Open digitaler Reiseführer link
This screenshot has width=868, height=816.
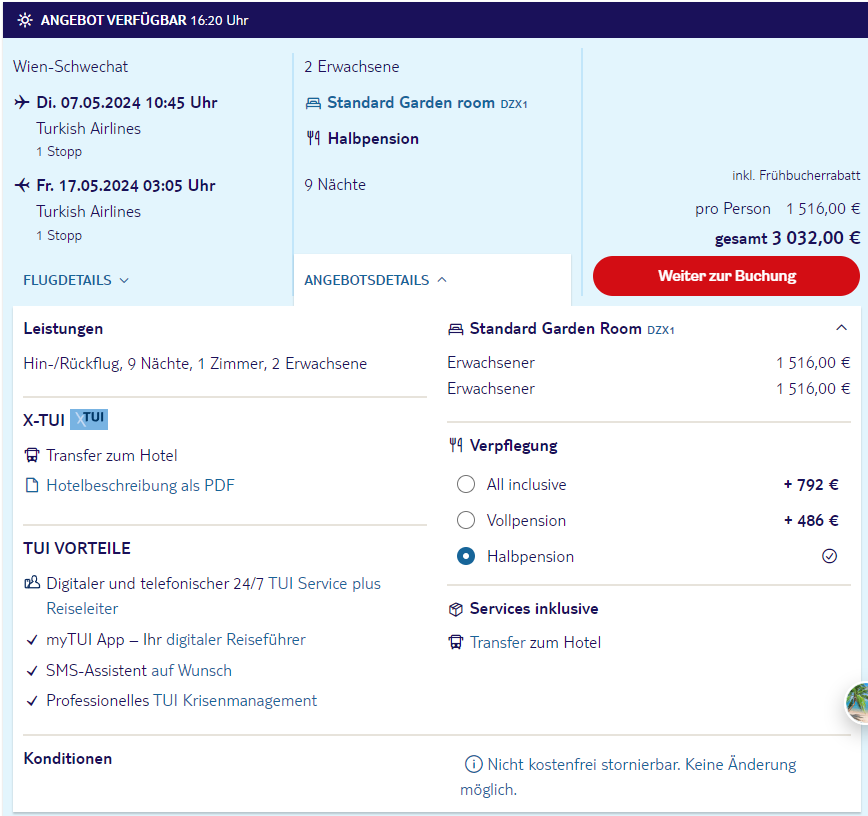(236, 640)
